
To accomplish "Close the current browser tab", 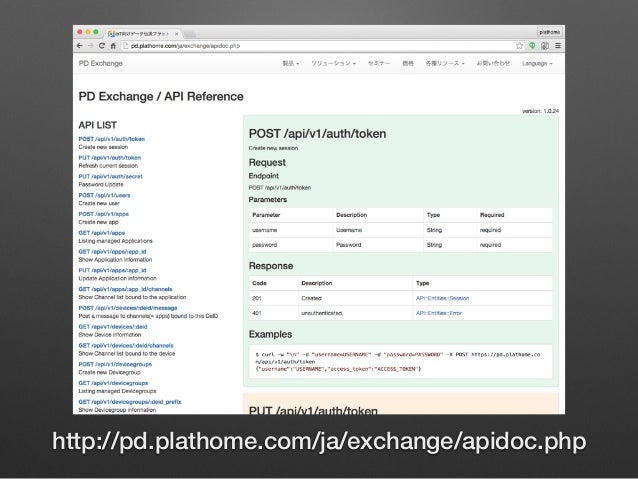I will click(176, 34).
